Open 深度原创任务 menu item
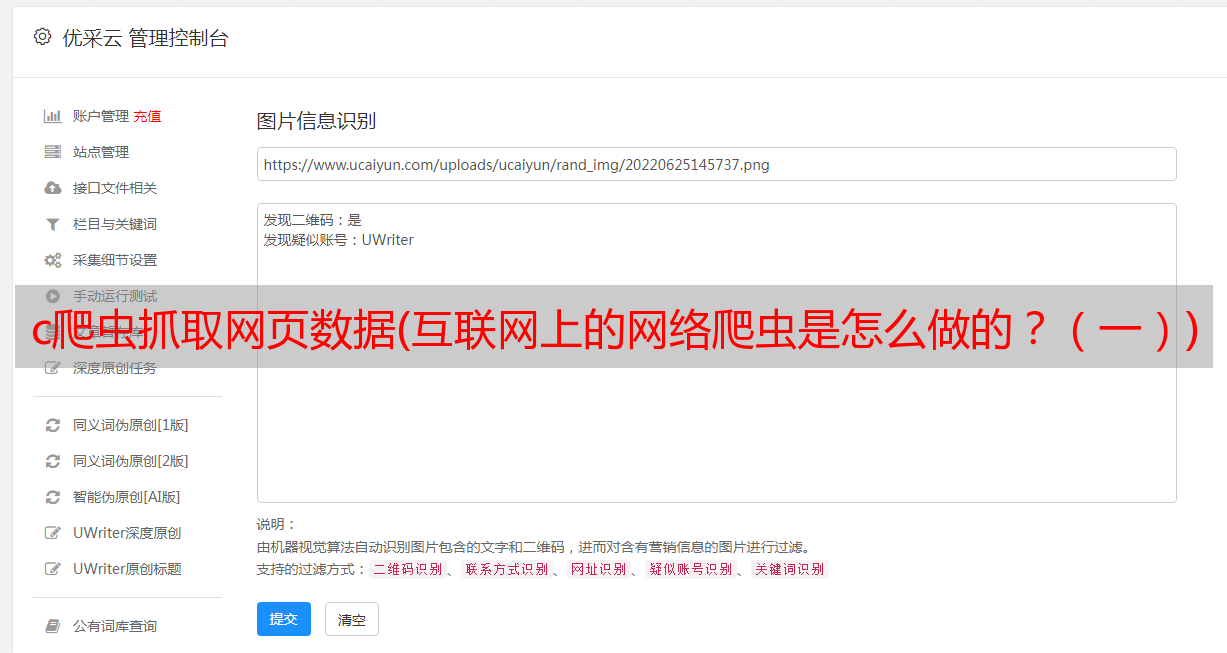Viewport: 1227px width, 653px height. pyautogui.click(x=115, y=368)
